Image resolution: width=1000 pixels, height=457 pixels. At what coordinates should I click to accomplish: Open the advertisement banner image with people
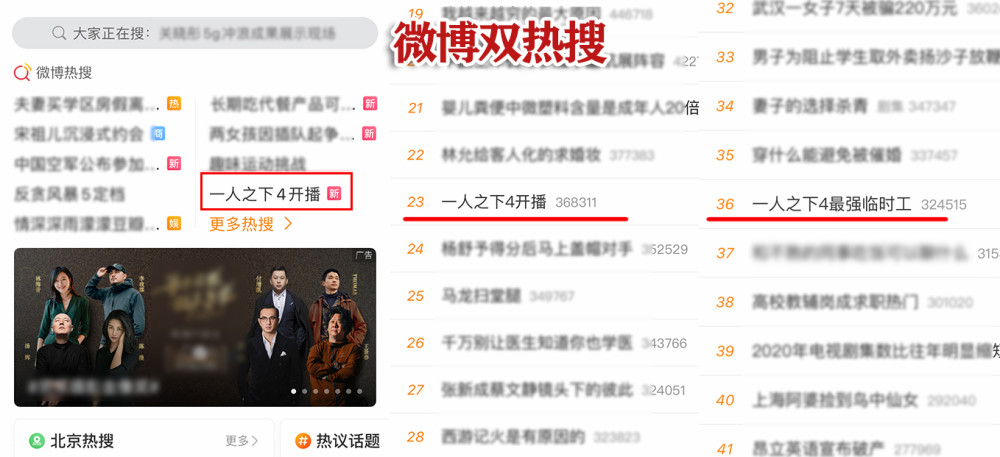pos(195,327)
